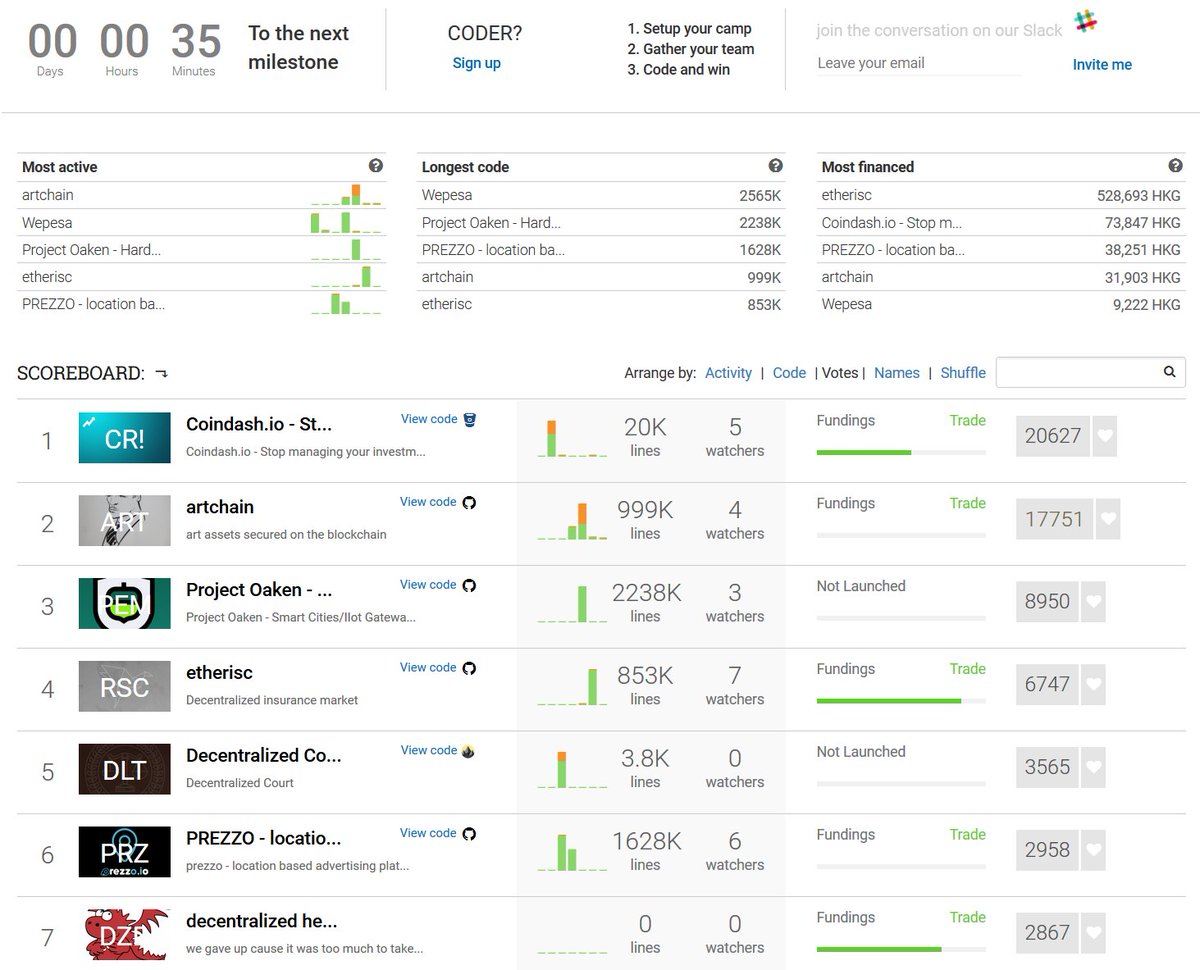Click heart vote icon for Project Oaken
This screenshot has width=1200, height=970.
[x=1094, y=602]
